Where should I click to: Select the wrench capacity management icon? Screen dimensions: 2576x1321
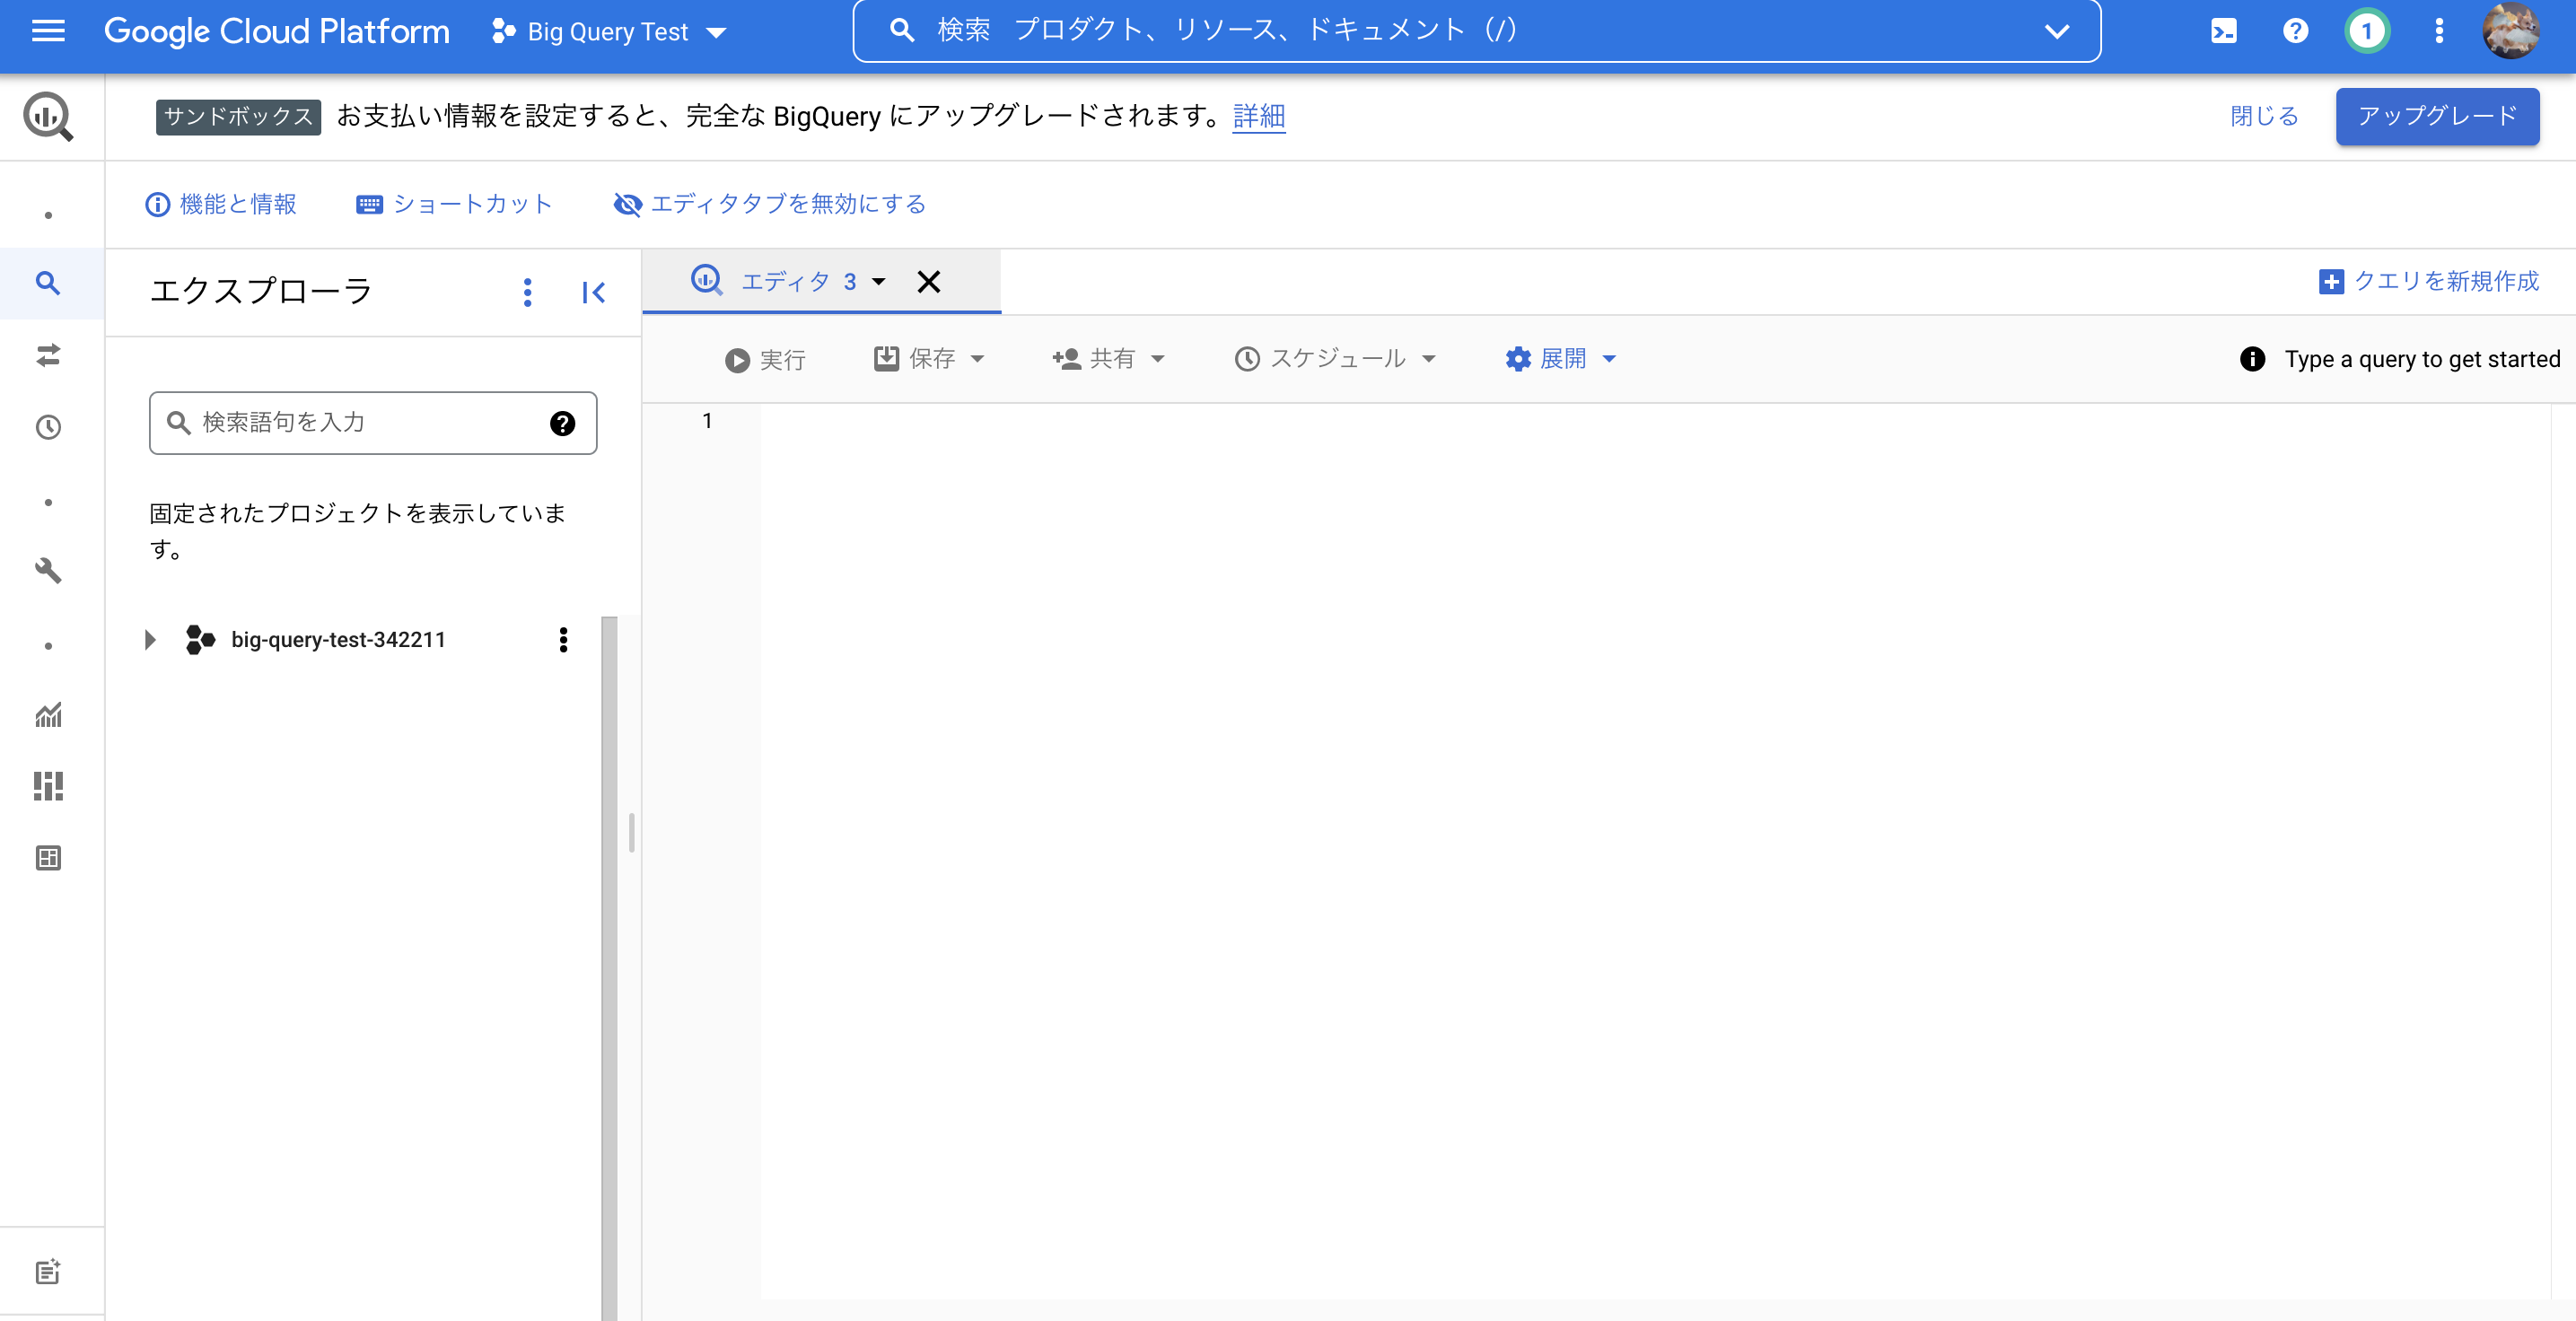click(48, 570)
